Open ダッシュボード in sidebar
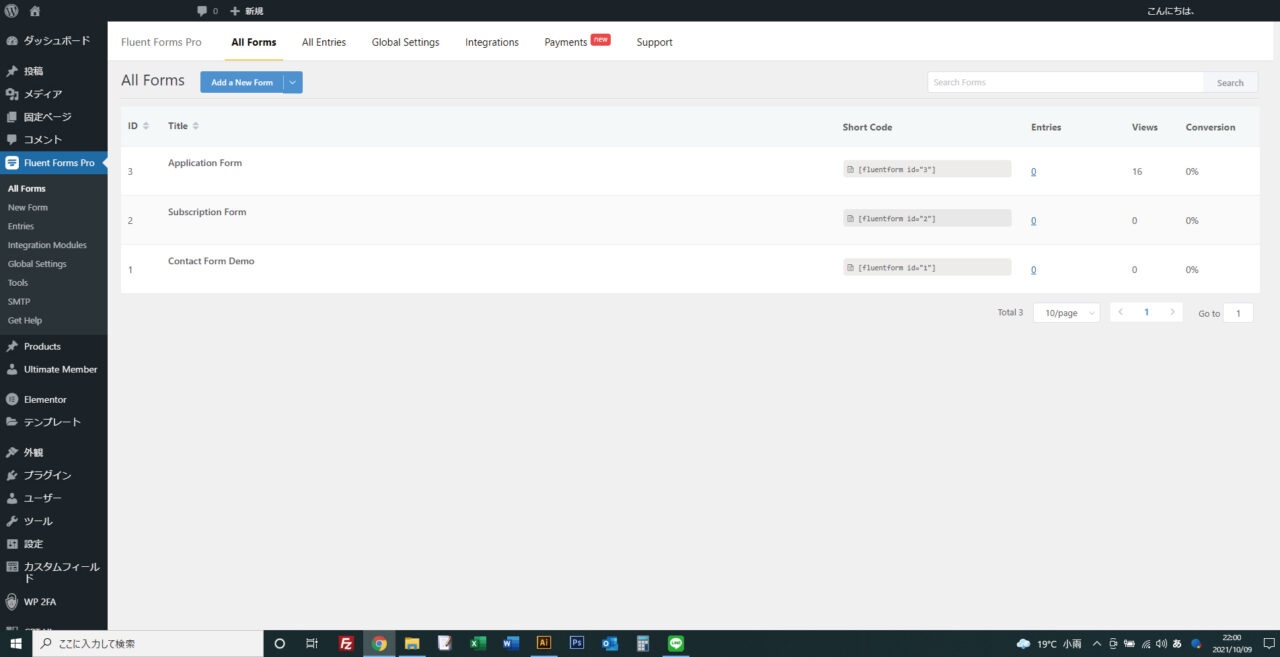This screenshot has width=1280, height=657. click(x=54, y=41)
